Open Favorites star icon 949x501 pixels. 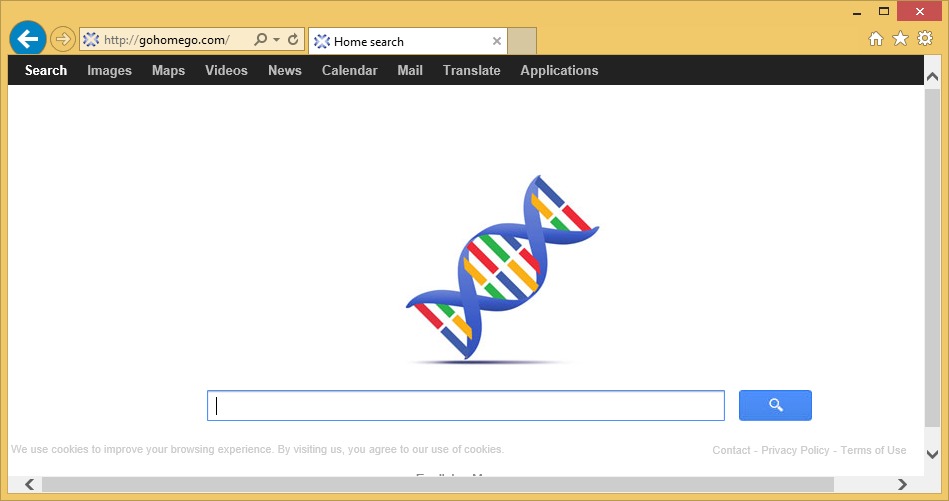coord(901,39)
